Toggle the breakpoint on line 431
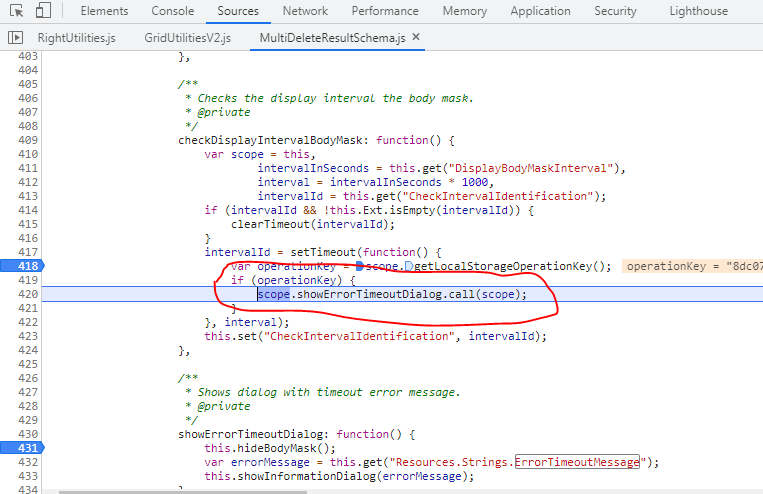The height and width of the screenshot is (494, 763). 22,448
